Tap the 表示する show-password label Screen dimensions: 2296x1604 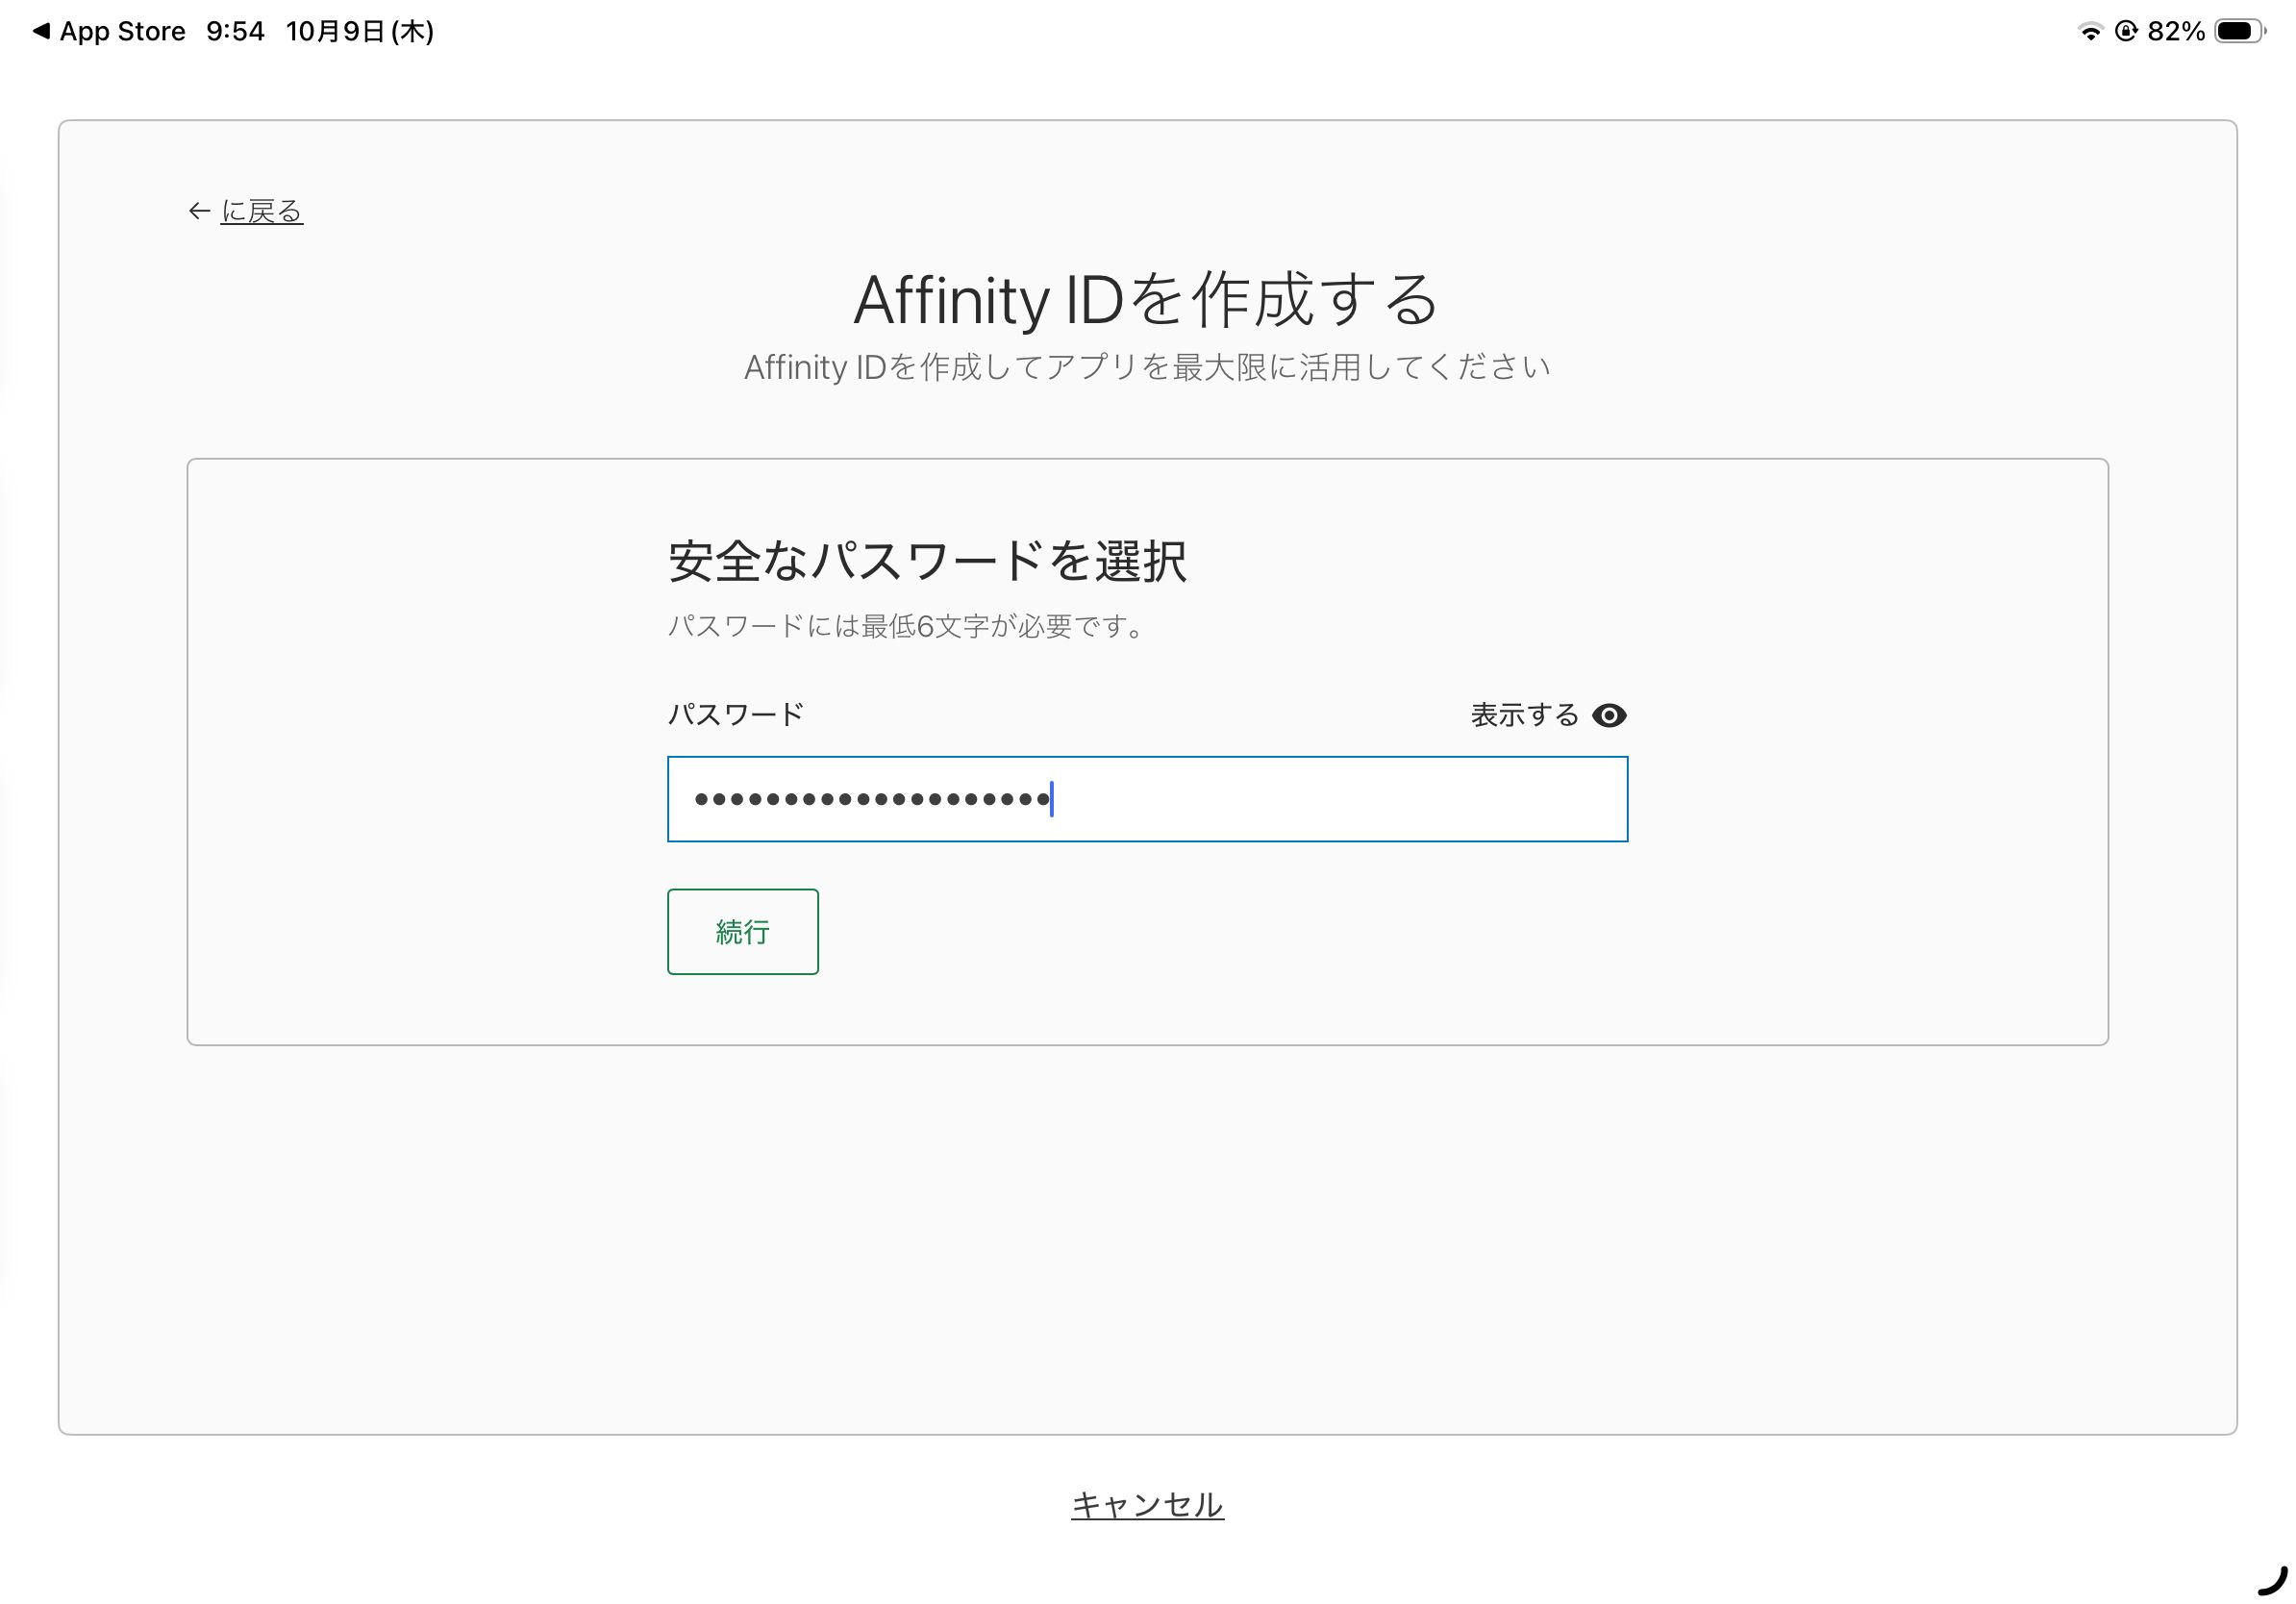point(1523,715)
